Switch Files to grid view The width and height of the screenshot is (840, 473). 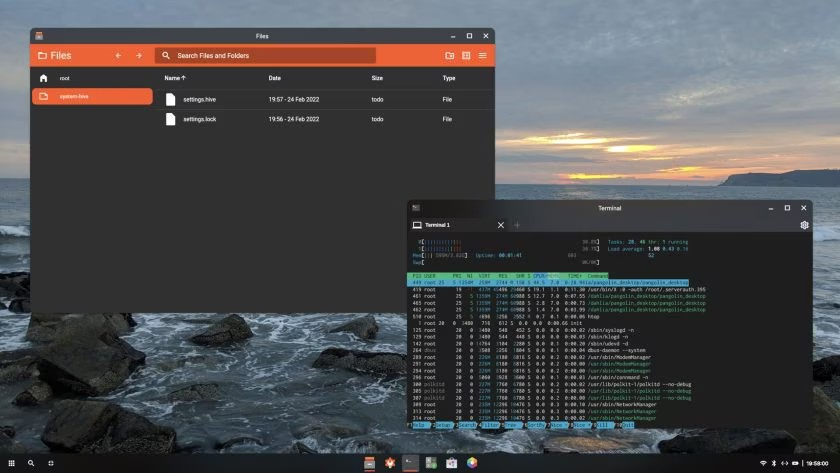pyautogui.click(x=466, y=56)
